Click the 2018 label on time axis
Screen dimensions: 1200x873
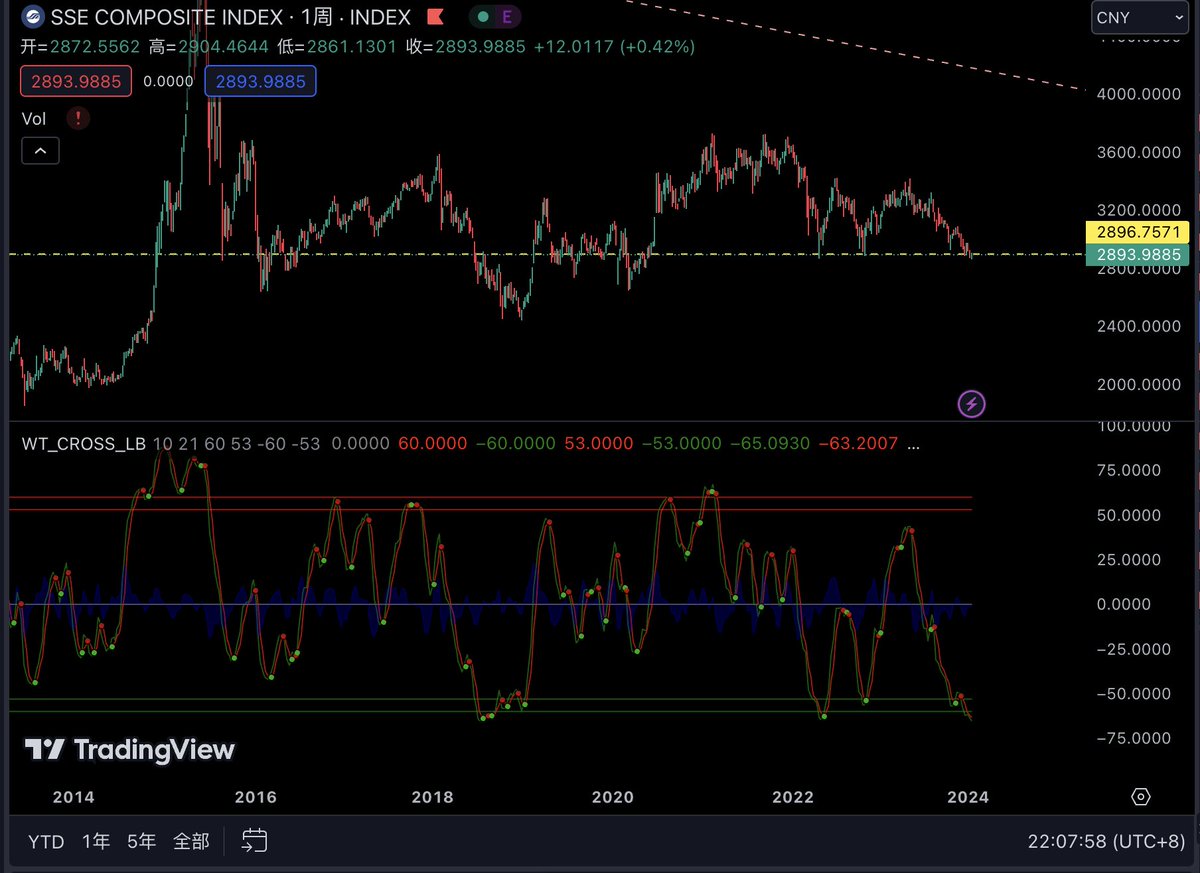[432, 797]
